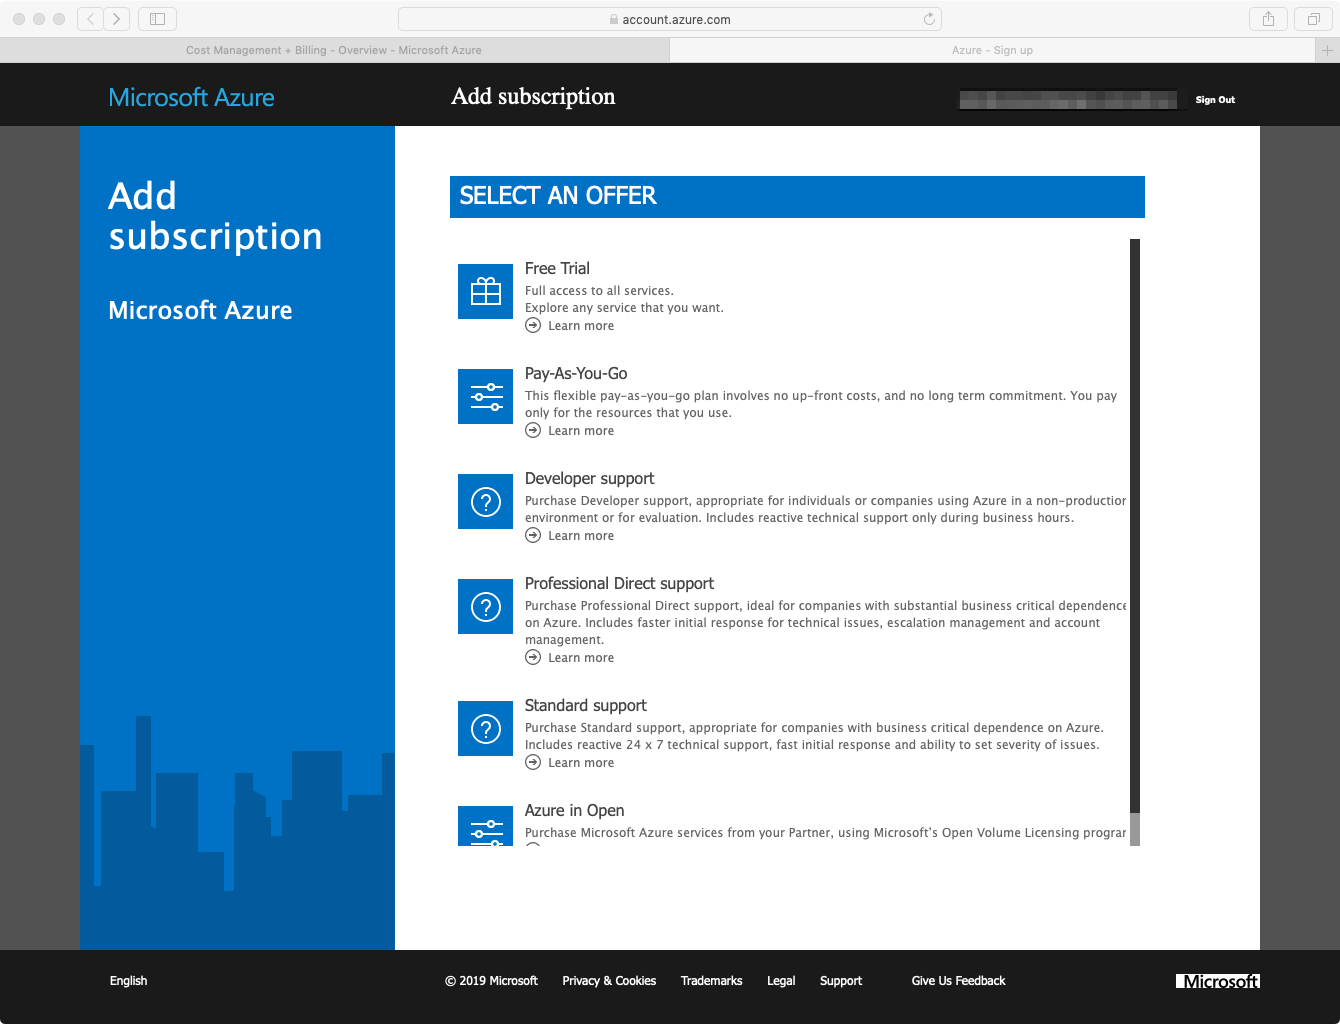Show all tabs overview button
1340x1024 pixels.
click(x=1313, y=19)
